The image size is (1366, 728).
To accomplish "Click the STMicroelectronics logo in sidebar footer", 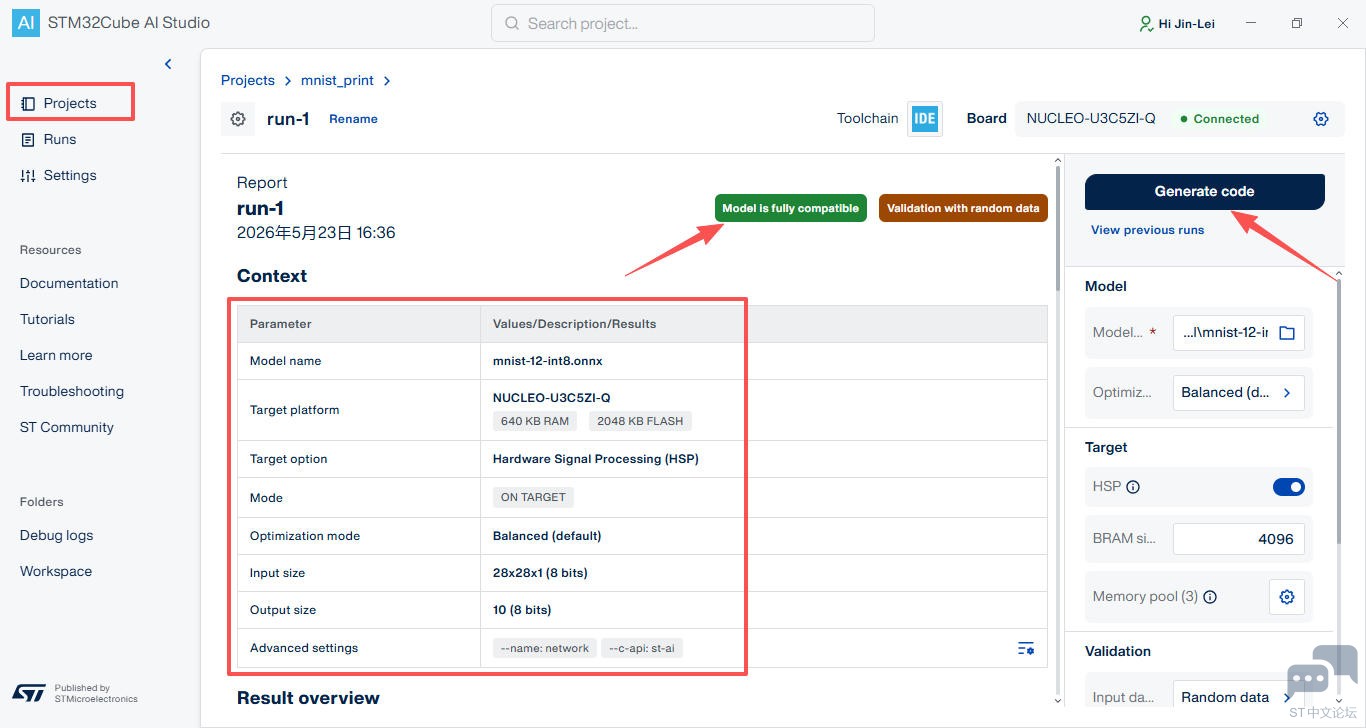I will 29,693.
